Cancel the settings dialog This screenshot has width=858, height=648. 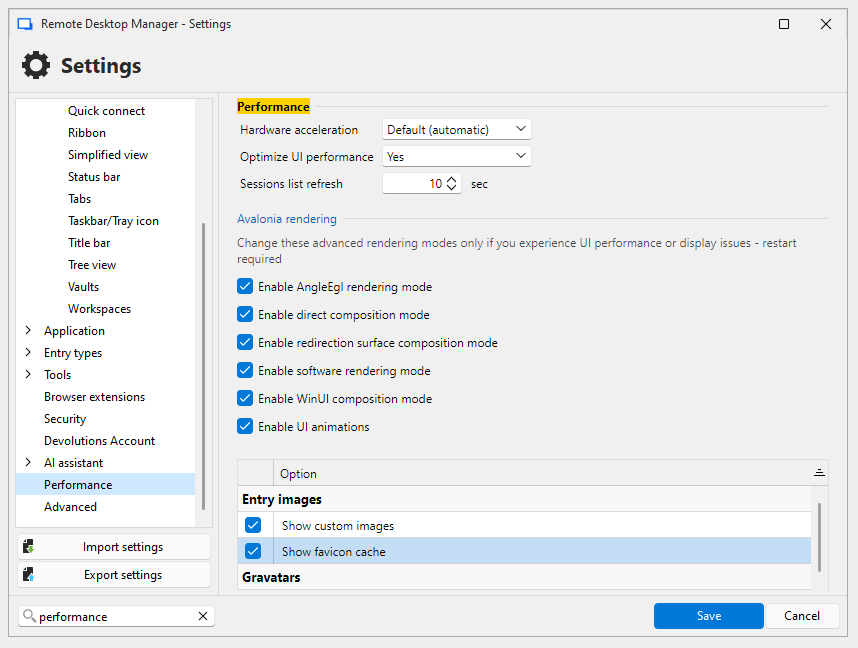click(802, 616)
